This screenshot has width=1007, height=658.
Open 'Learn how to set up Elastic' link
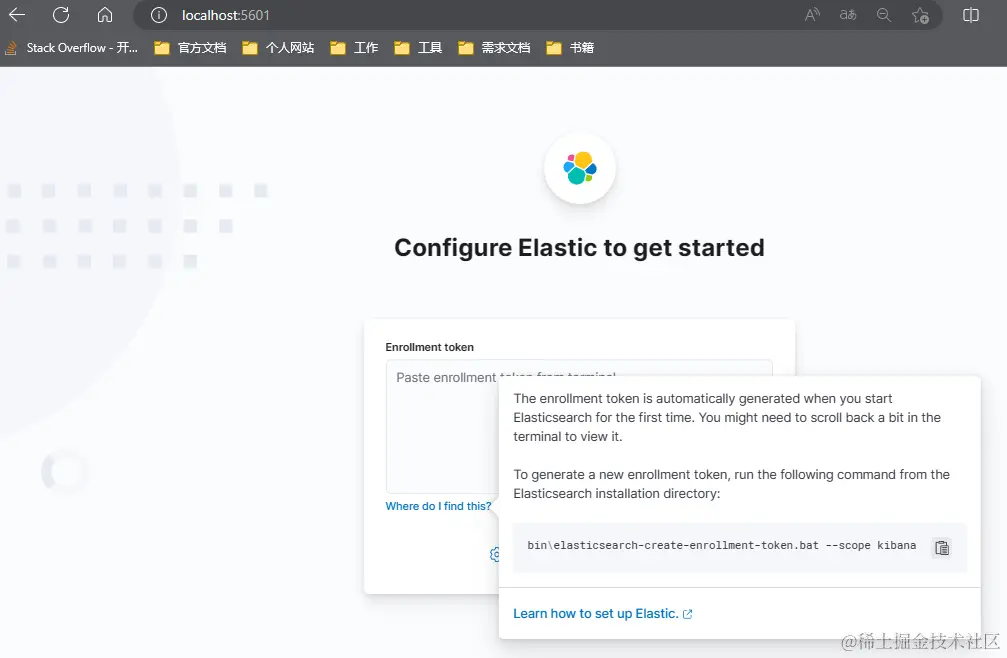602,614
